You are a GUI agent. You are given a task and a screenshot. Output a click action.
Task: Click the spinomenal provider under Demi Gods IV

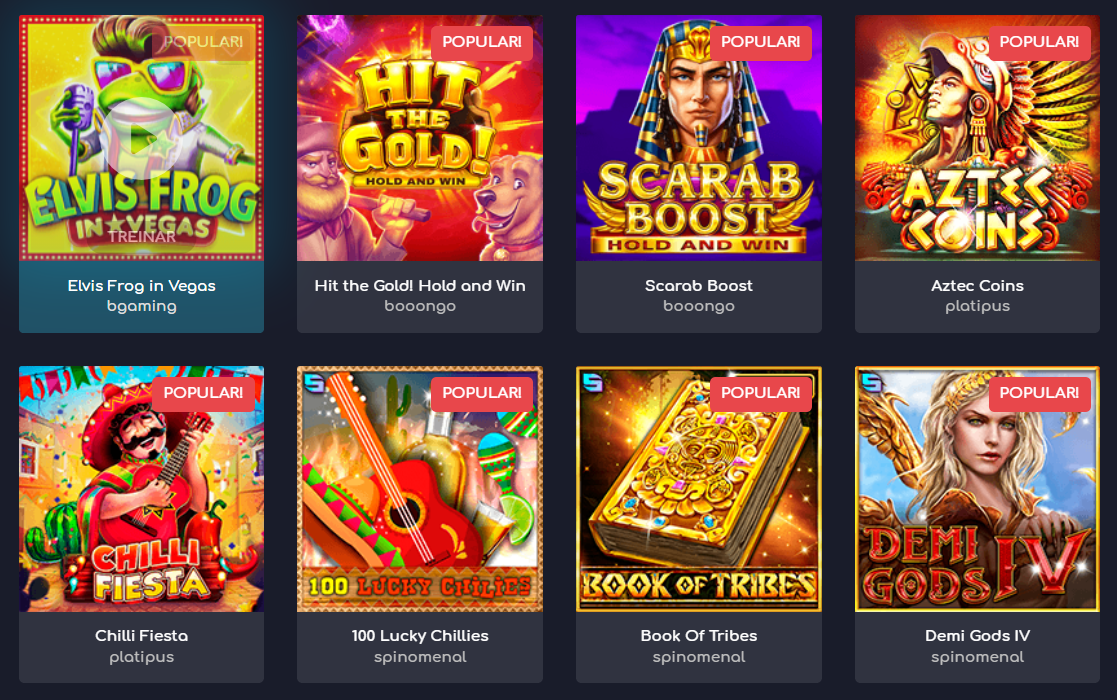click(x=977, y=657)
